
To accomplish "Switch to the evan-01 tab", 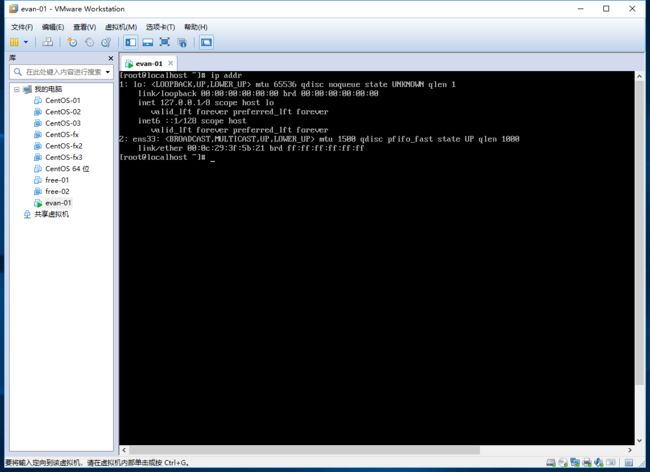I will click(149, 63).
